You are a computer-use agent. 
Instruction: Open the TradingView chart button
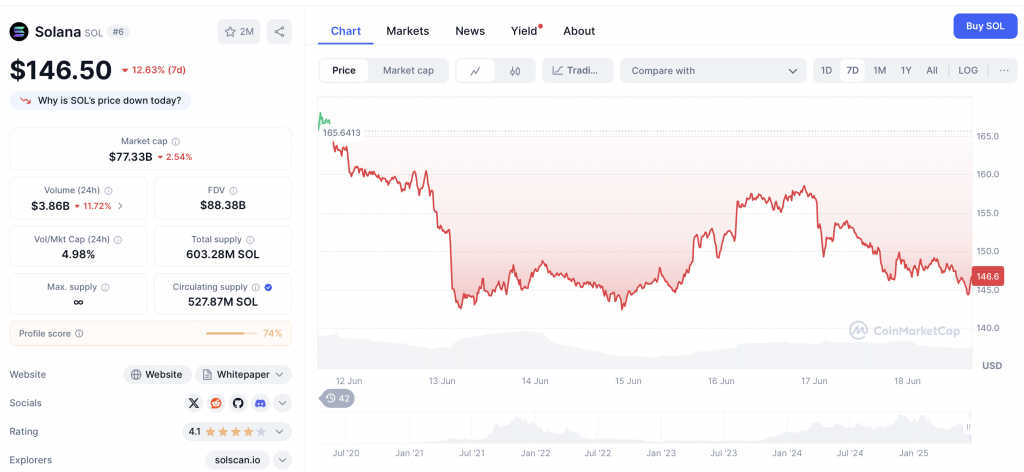577,71
